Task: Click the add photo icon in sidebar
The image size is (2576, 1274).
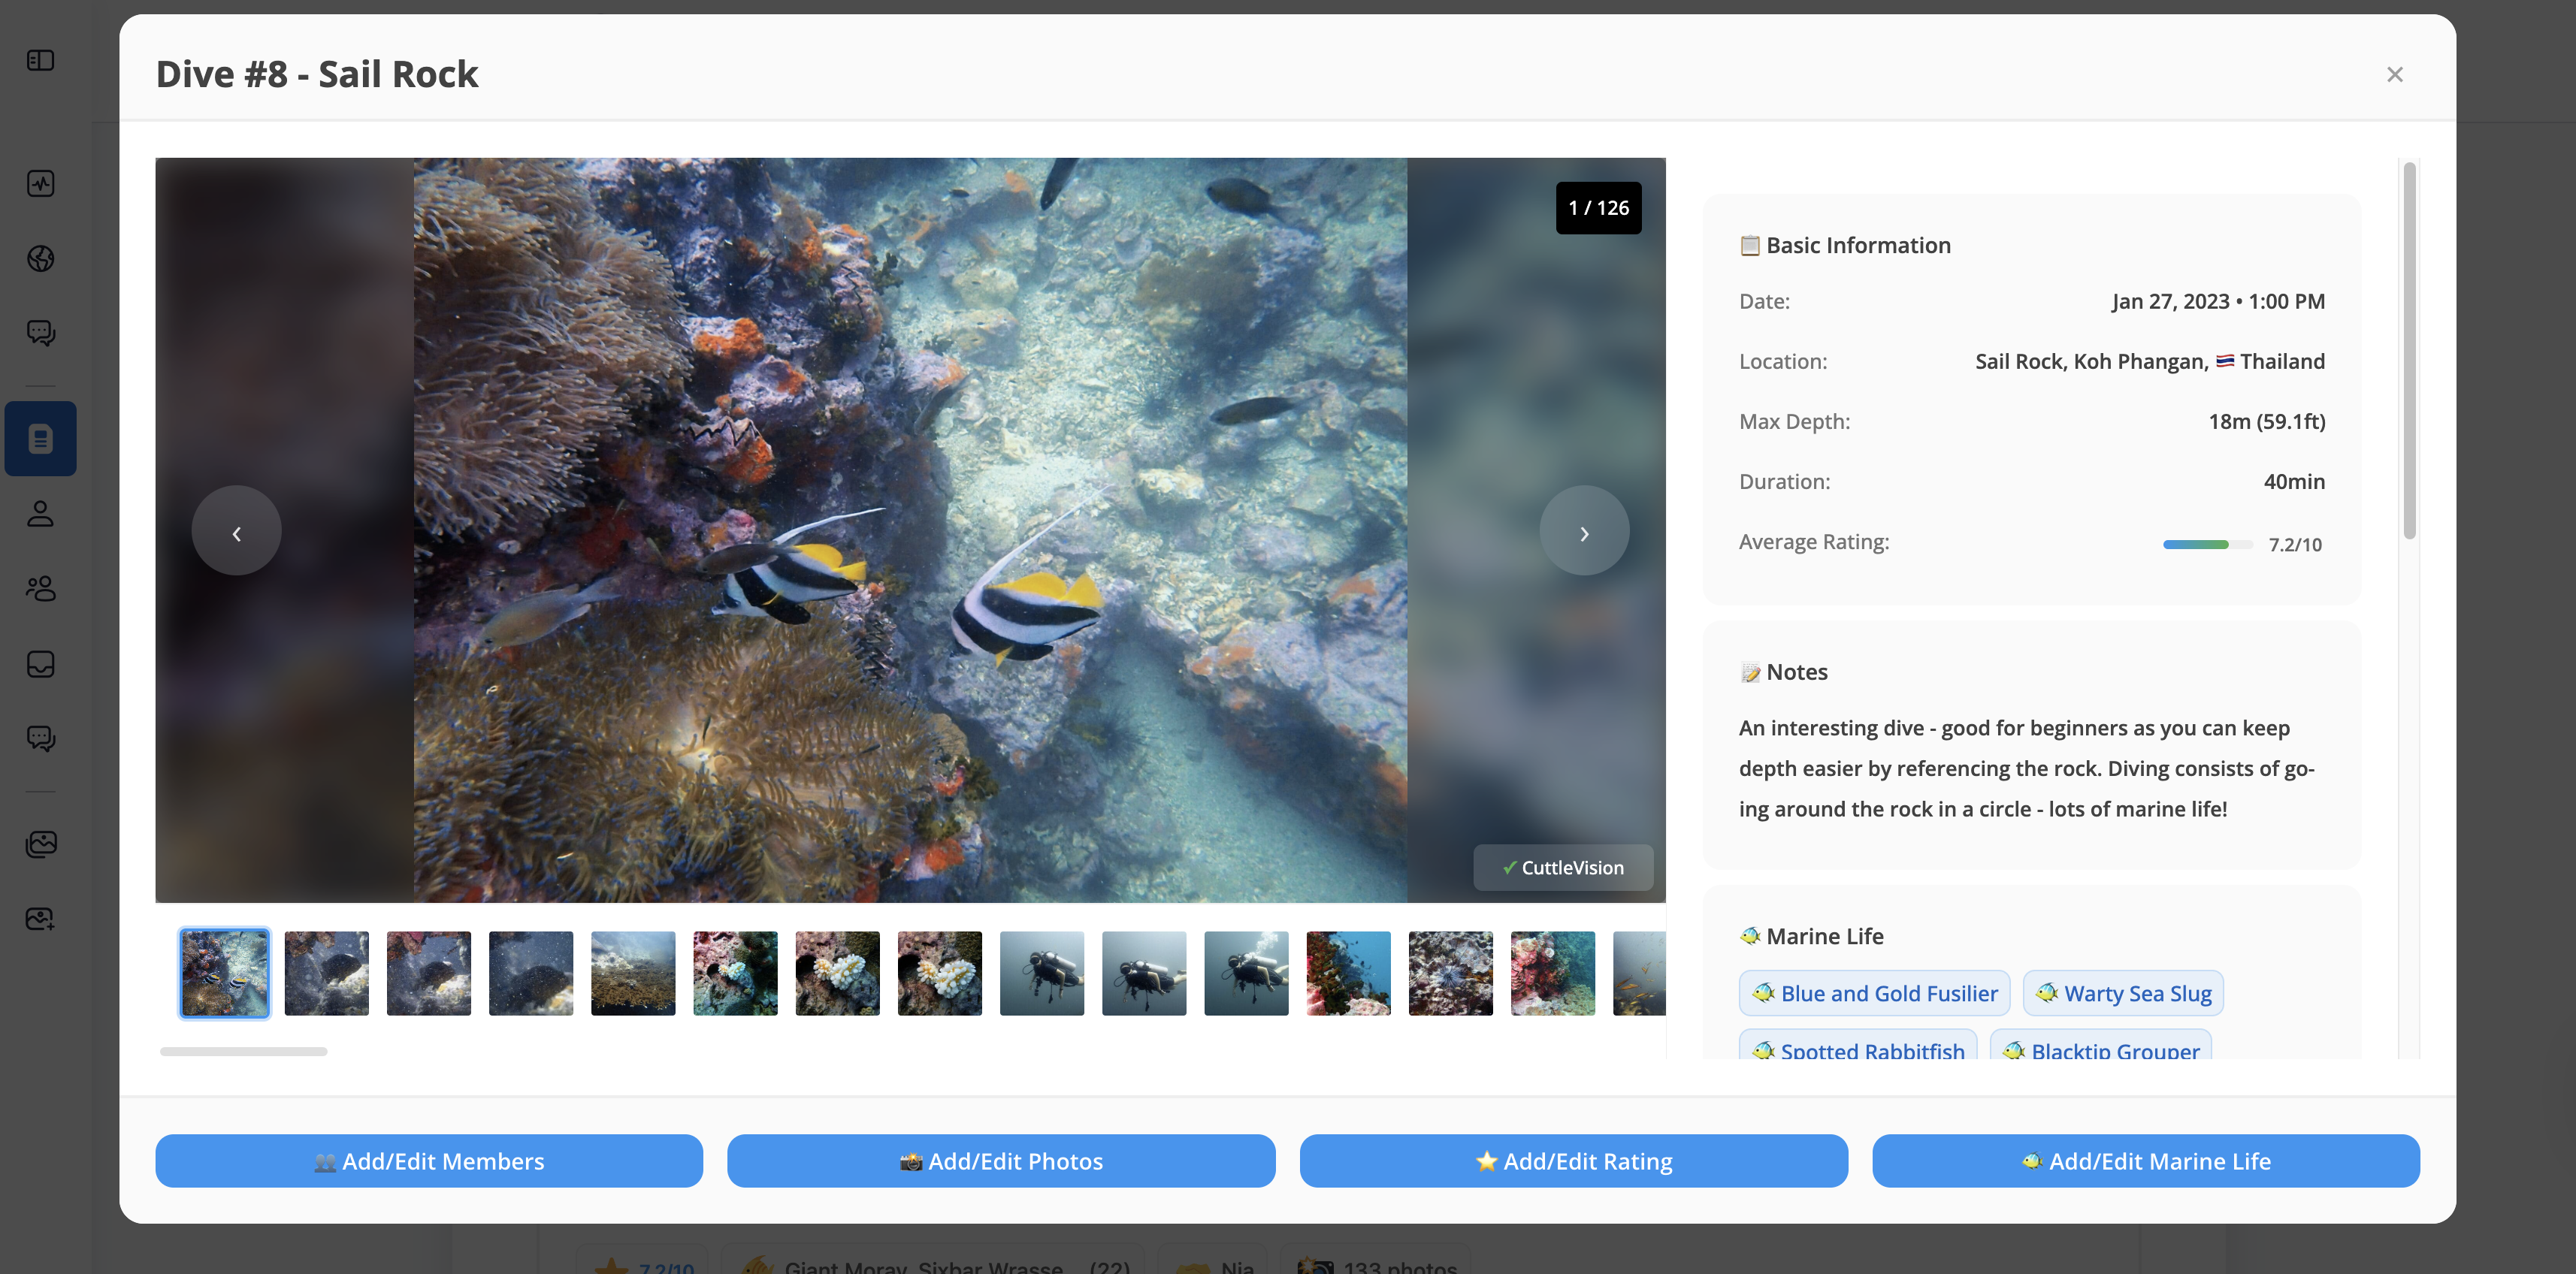Action: click(41, 919)
